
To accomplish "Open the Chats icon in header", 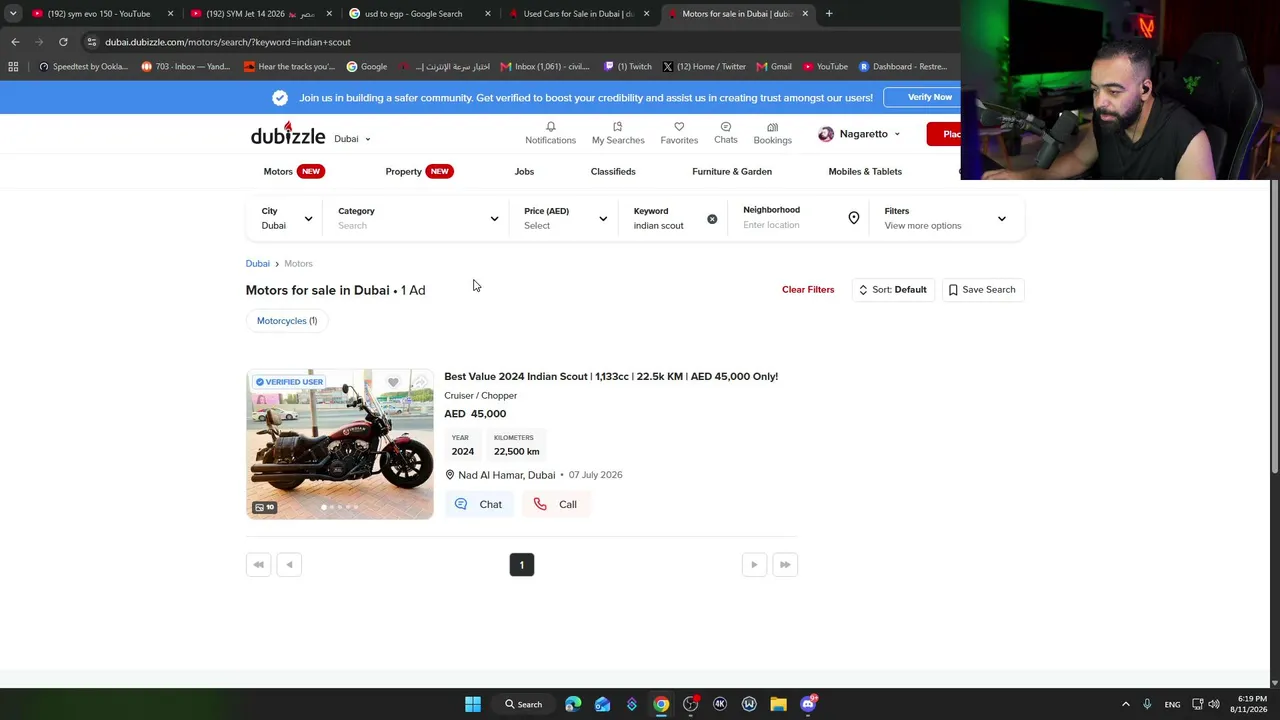I will pos(726,133).
